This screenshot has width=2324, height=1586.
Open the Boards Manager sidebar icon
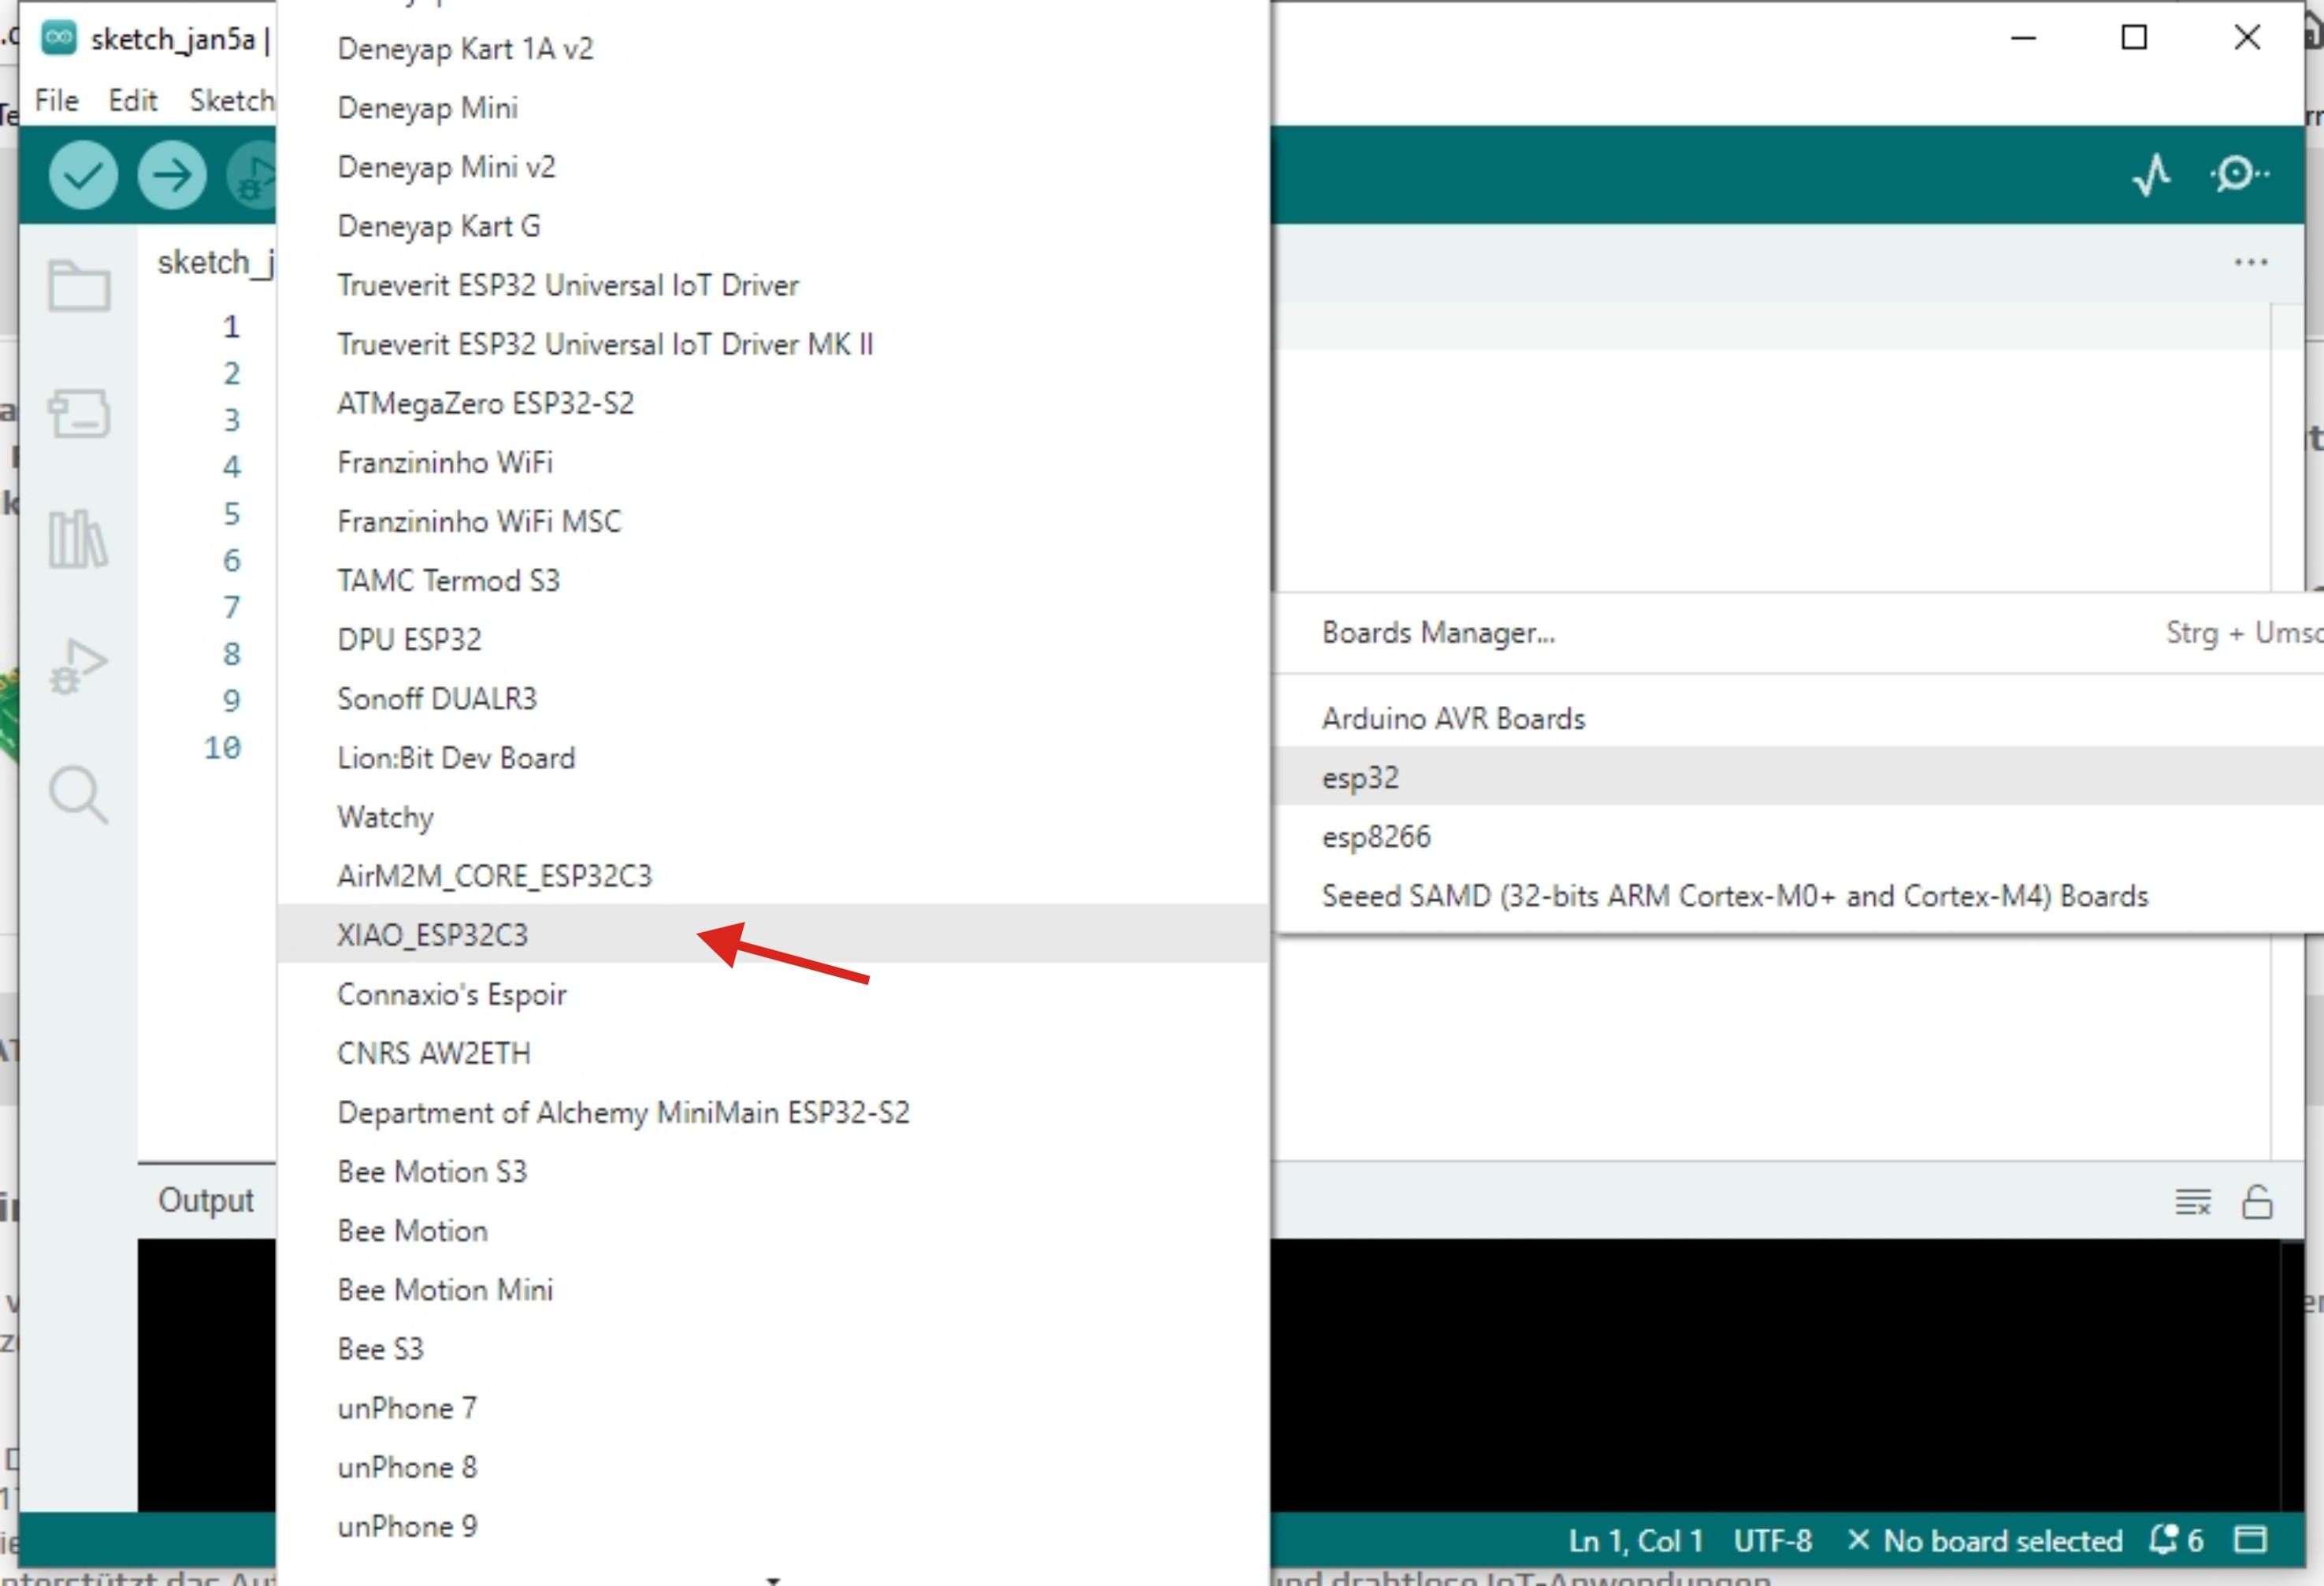point(79,413)
